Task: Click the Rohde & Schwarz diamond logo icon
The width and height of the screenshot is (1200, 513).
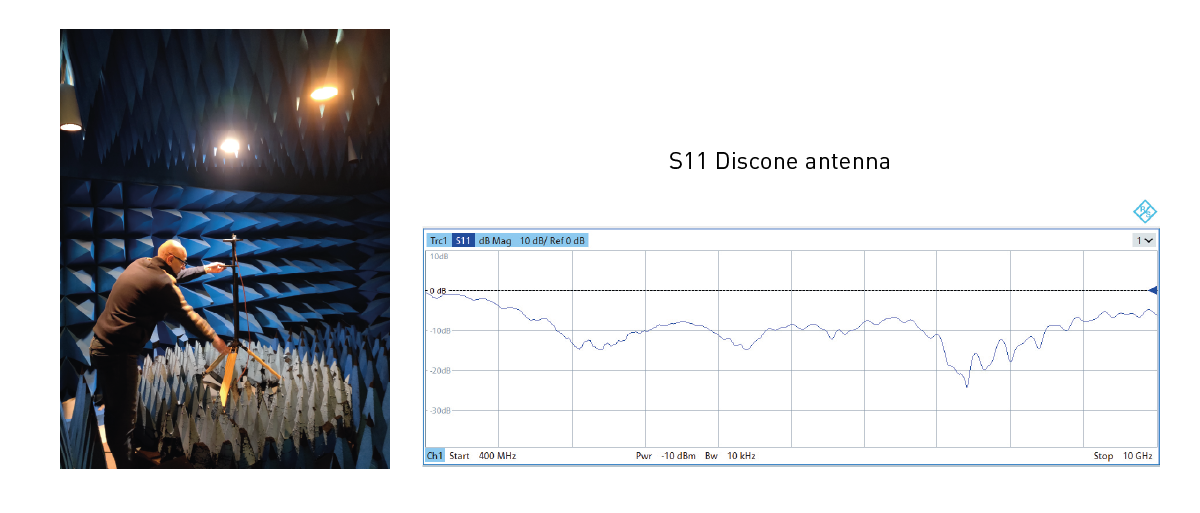Action: 1144,211
